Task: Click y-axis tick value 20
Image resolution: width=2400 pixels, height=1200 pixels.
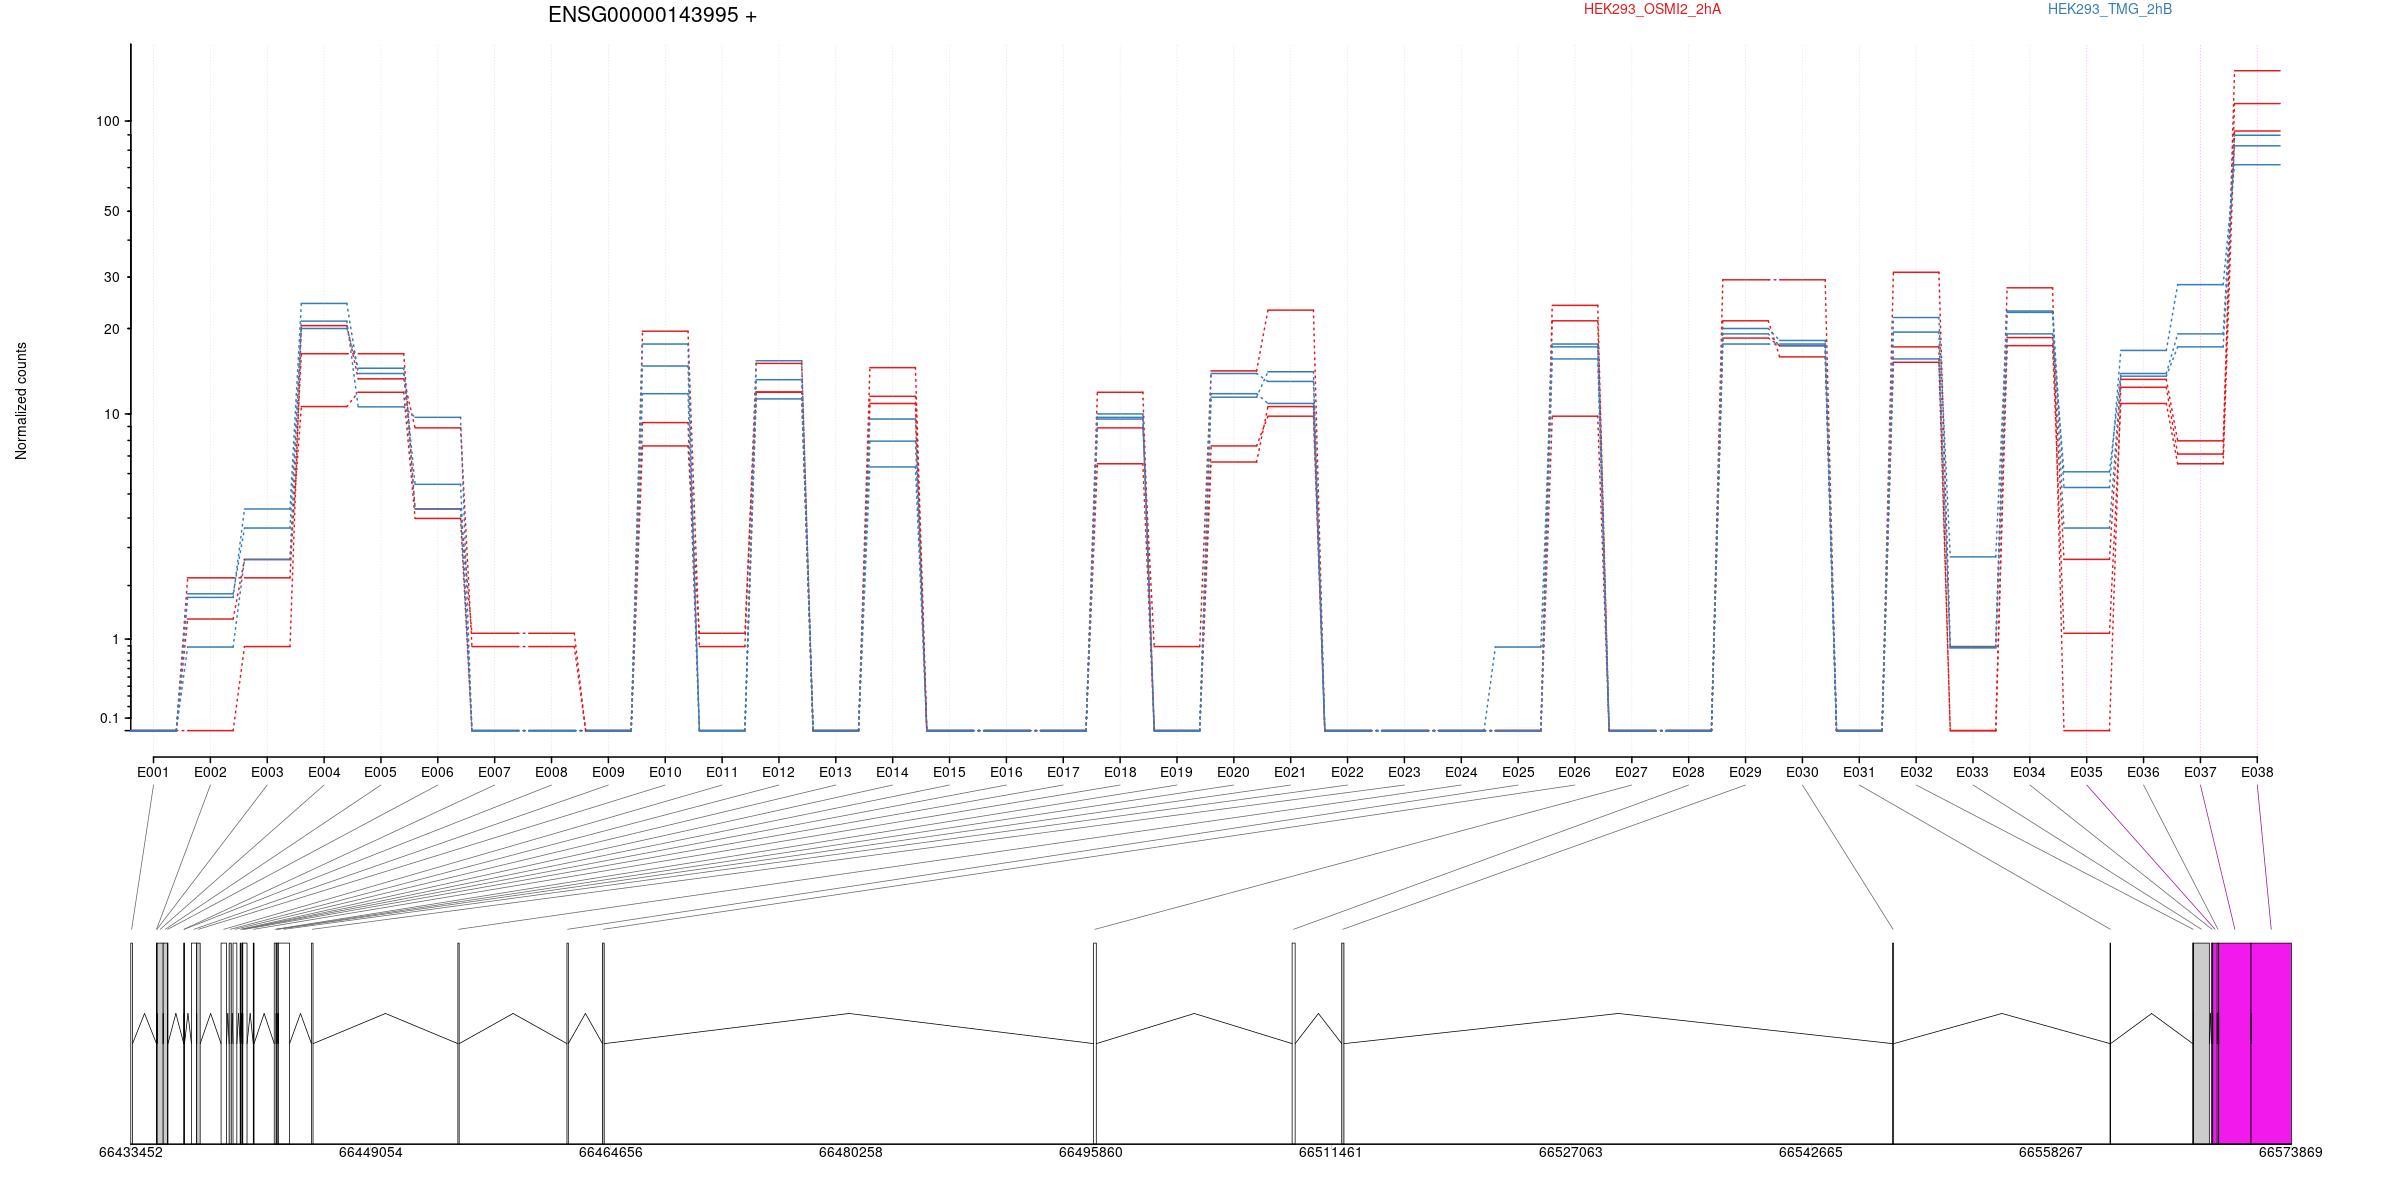Action: click(112, 329)
